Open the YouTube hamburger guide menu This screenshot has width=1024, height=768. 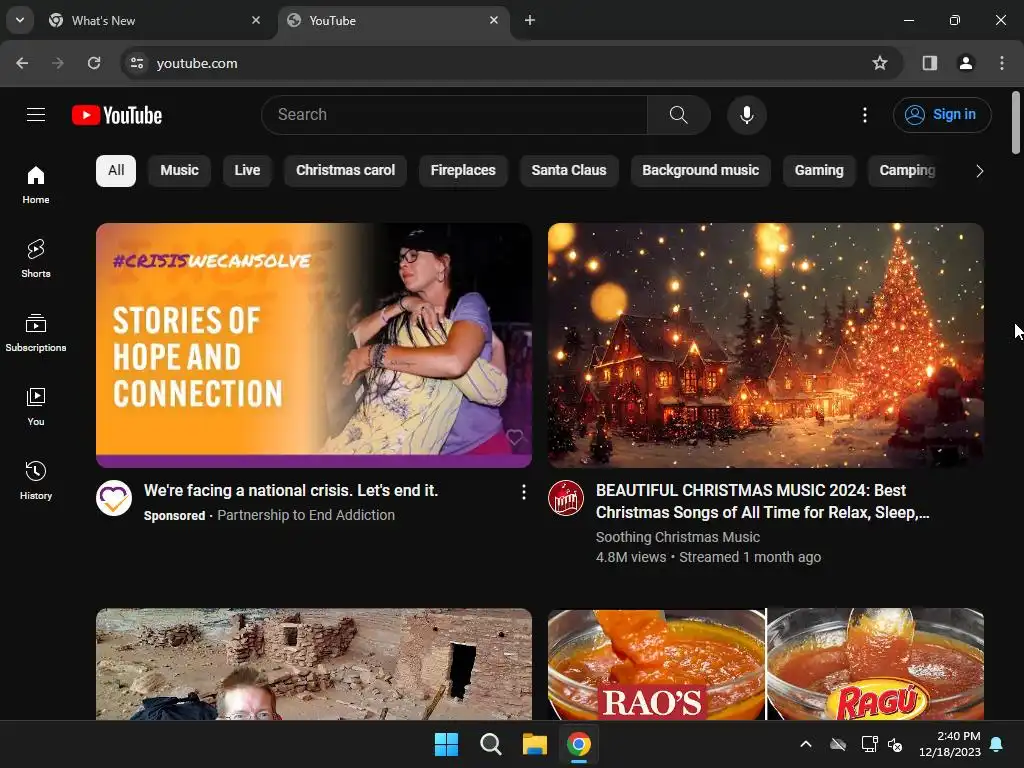click(36, 115)
